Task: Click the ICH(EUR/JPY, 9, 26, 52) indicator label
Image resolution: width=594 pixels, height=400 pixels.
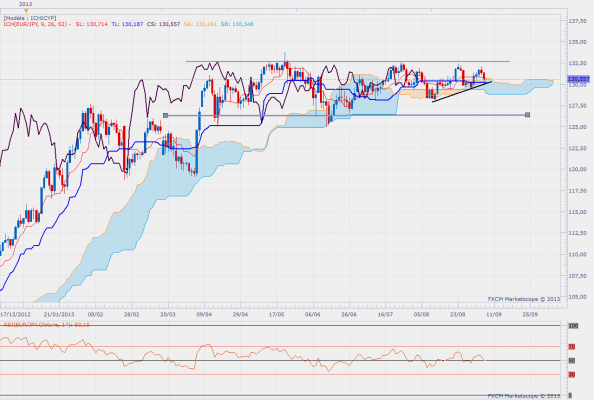Action: click(x=37, y=24)
